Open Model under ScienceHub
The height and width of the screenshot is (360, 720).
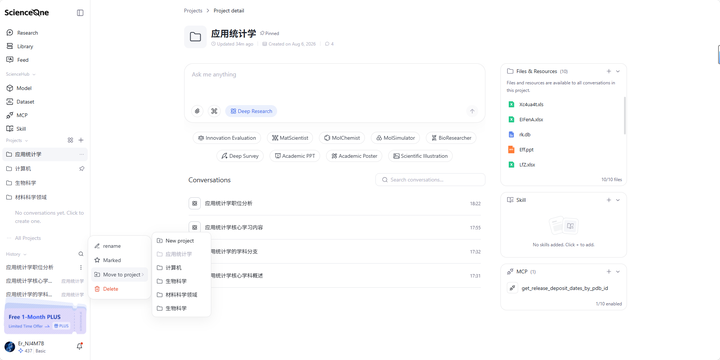[x=24, y=88]
